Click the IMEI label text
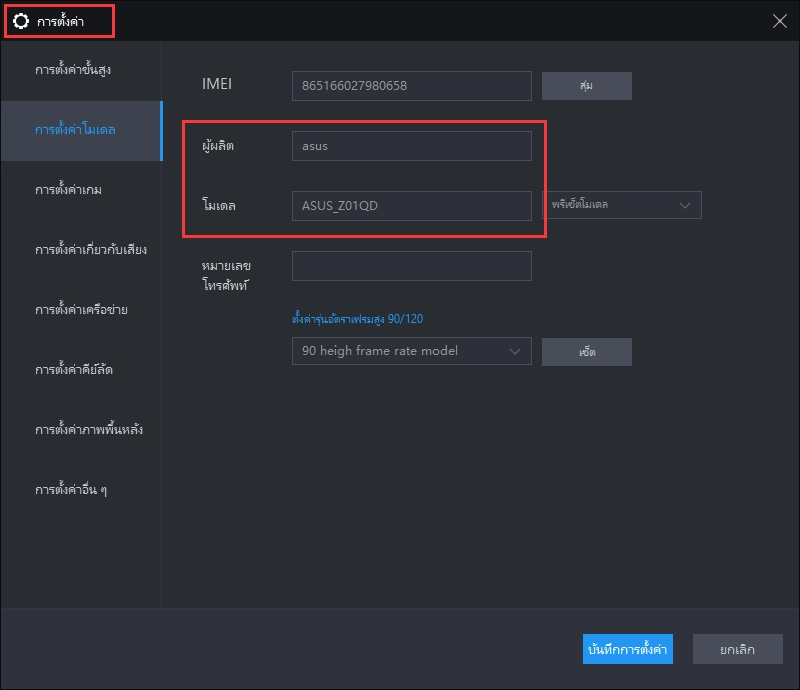 217,84
